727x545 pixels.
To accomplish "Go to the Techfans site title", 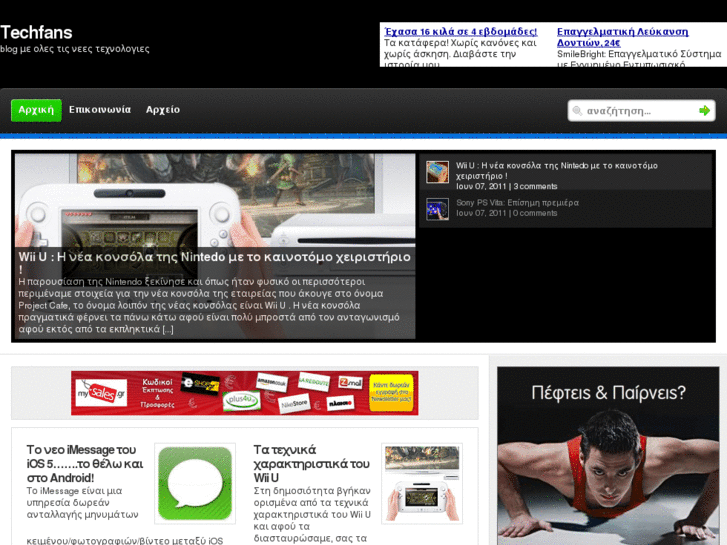I will point(36,32).
